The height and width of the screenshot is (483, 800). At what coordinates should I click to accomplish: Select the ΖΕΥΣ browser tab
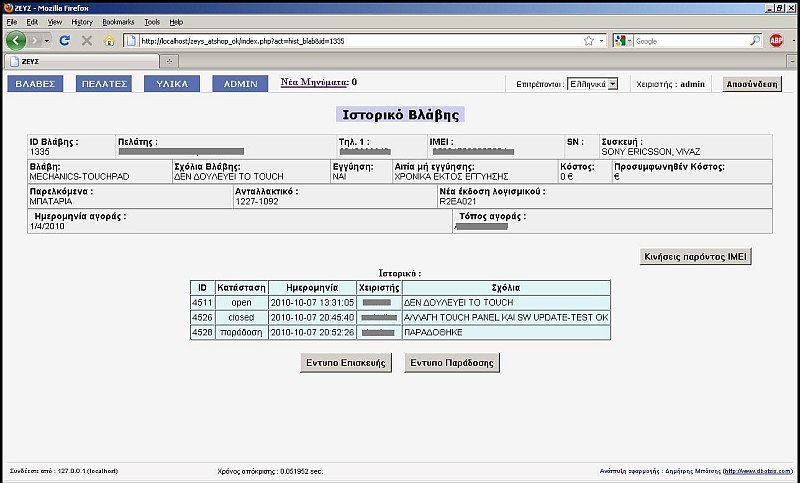pos(82,61)
